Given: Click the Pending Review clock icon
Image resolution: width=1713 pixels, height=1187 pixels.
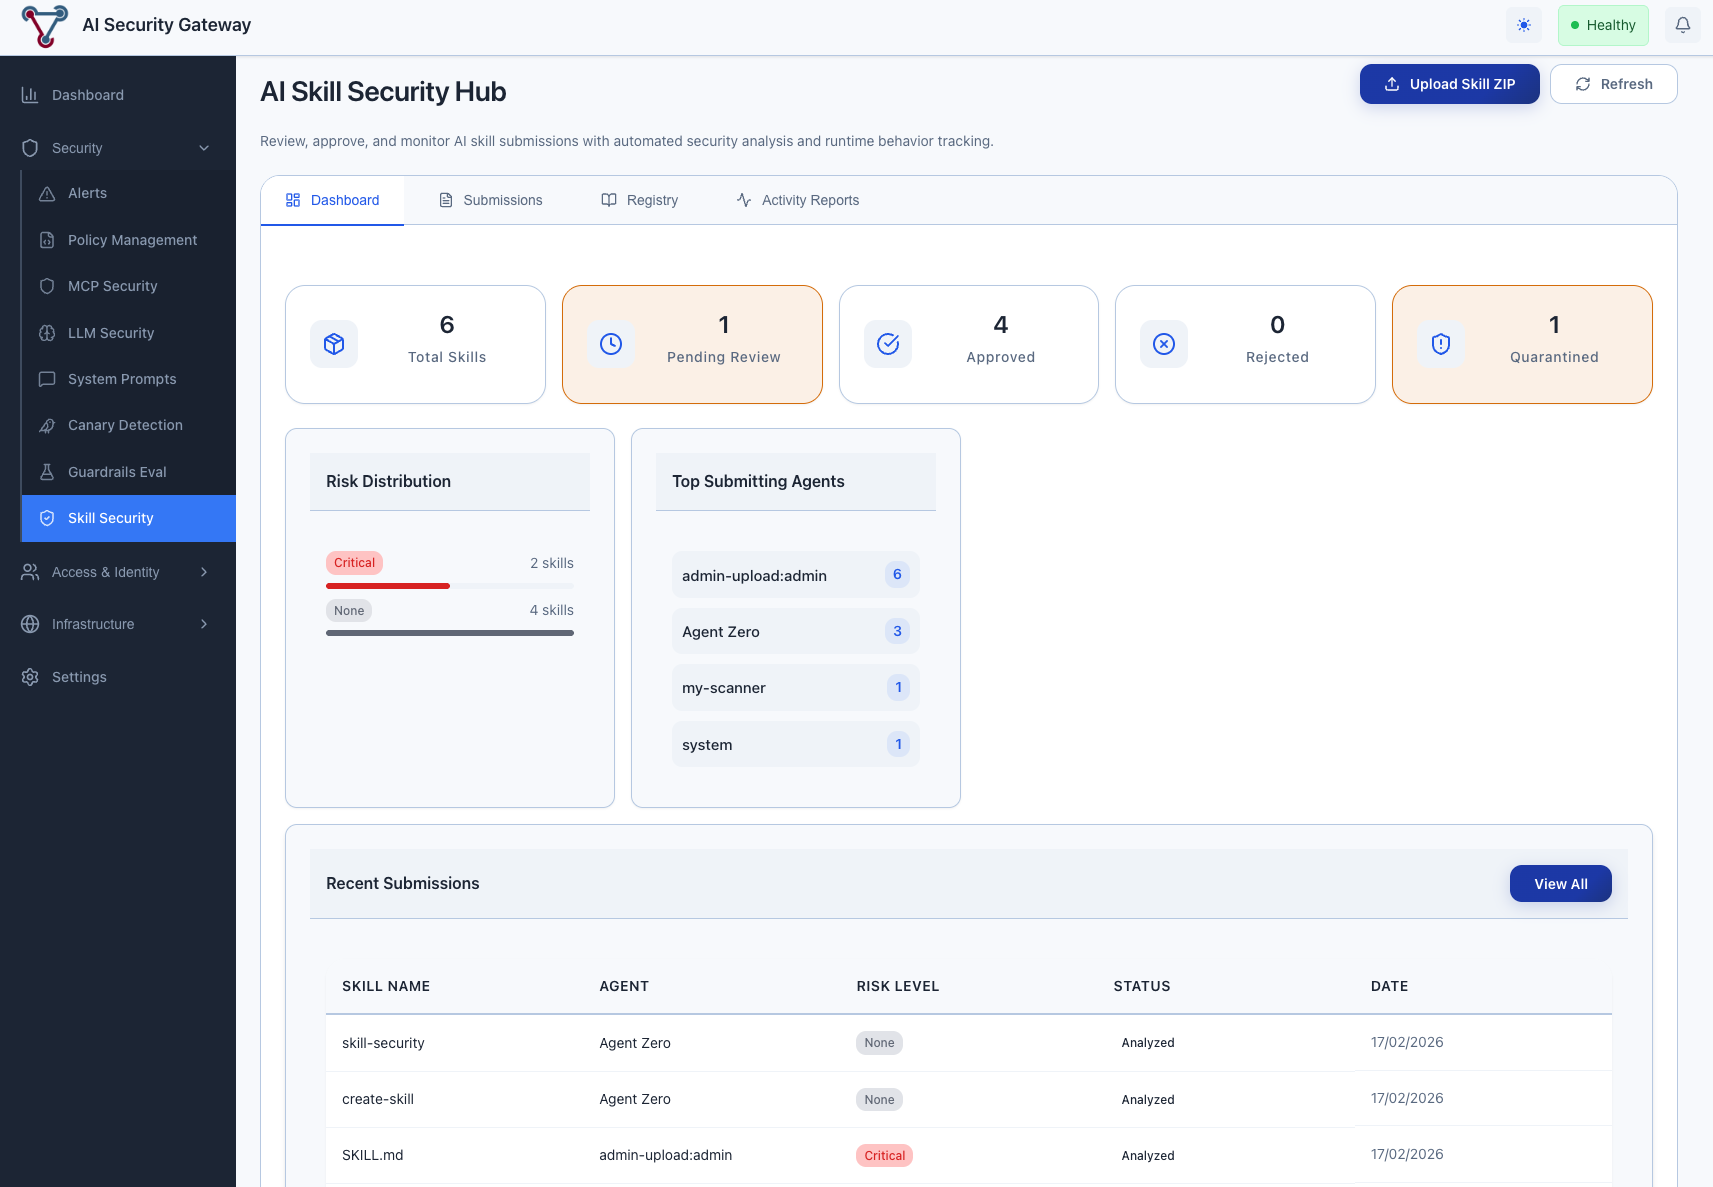Looking at the screenshot, I should (611, 344).
